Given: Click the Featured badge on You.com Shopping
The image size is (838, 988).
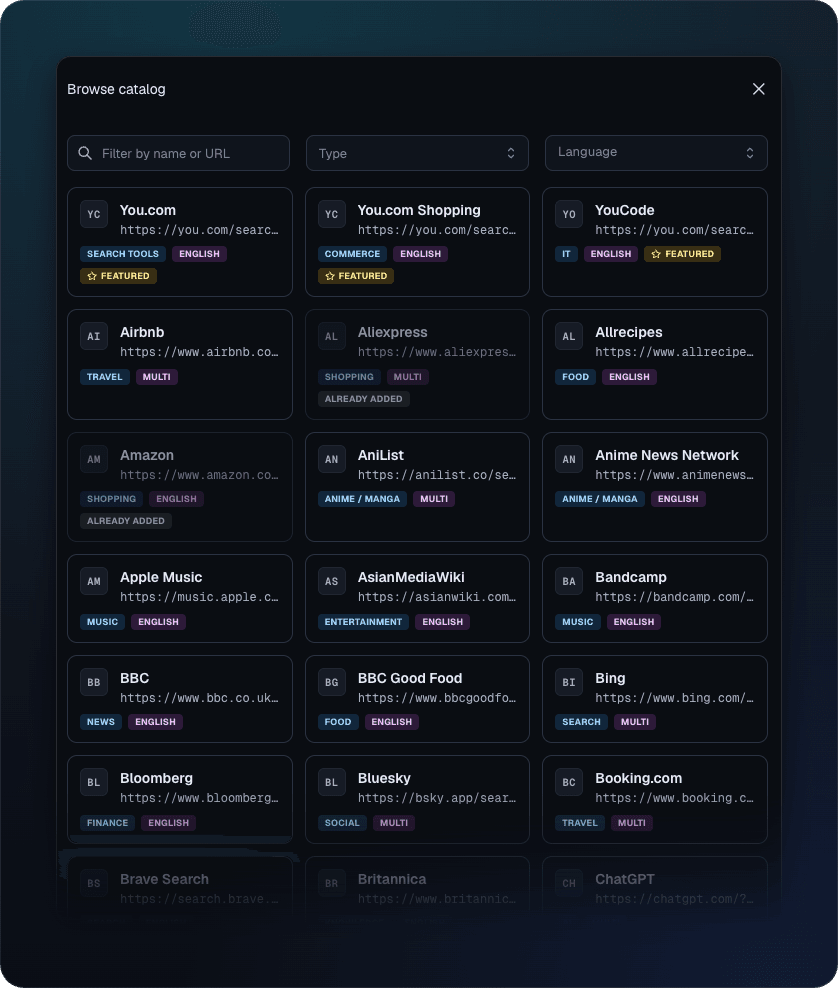Looking at the screenshot, I should pyautogui.click(x=356, y=276).
